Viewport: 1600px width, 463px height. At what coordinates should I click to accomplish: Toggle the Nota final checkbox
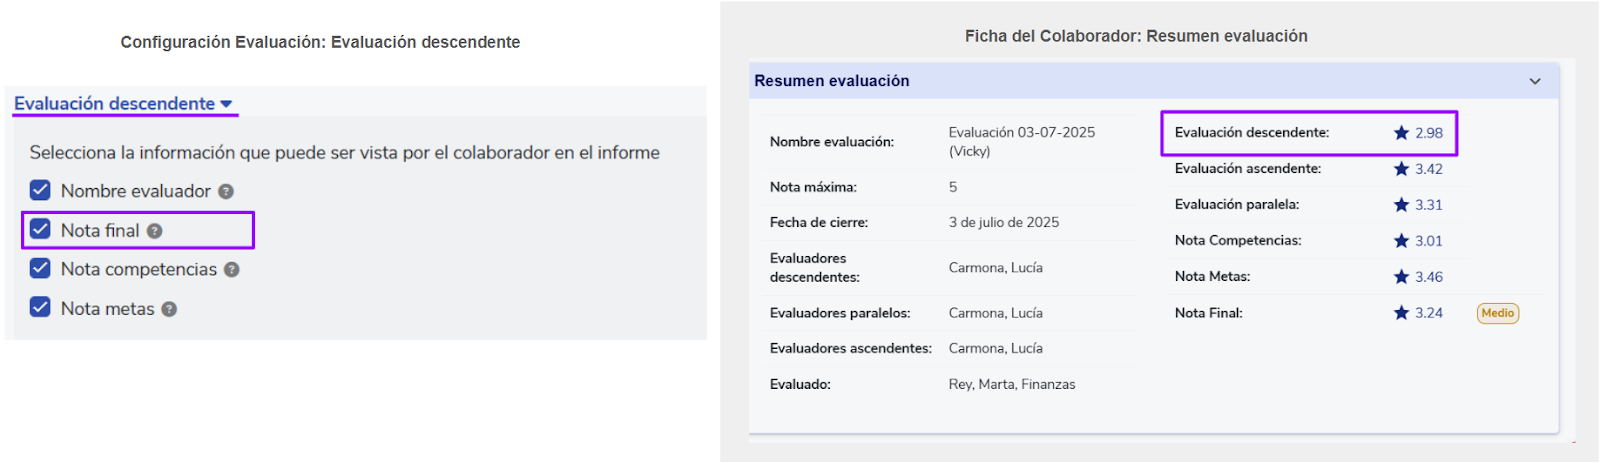click(x=40, y=229)
